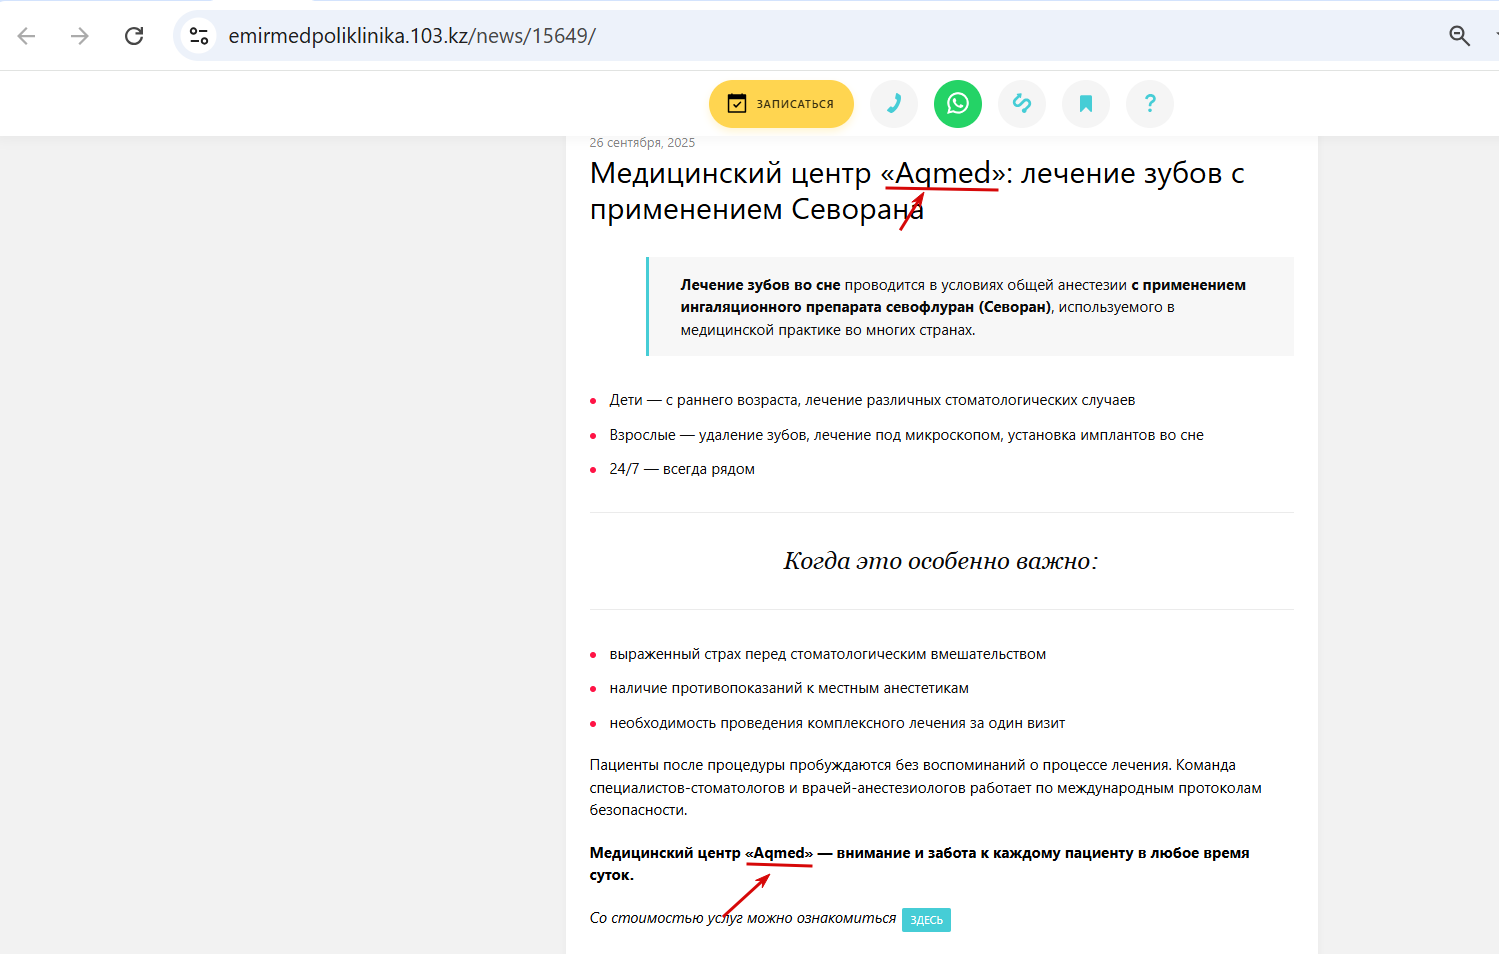Click the bullet about комплексного лечения за один визит
1499x954 pixels.
coord(837,723)
